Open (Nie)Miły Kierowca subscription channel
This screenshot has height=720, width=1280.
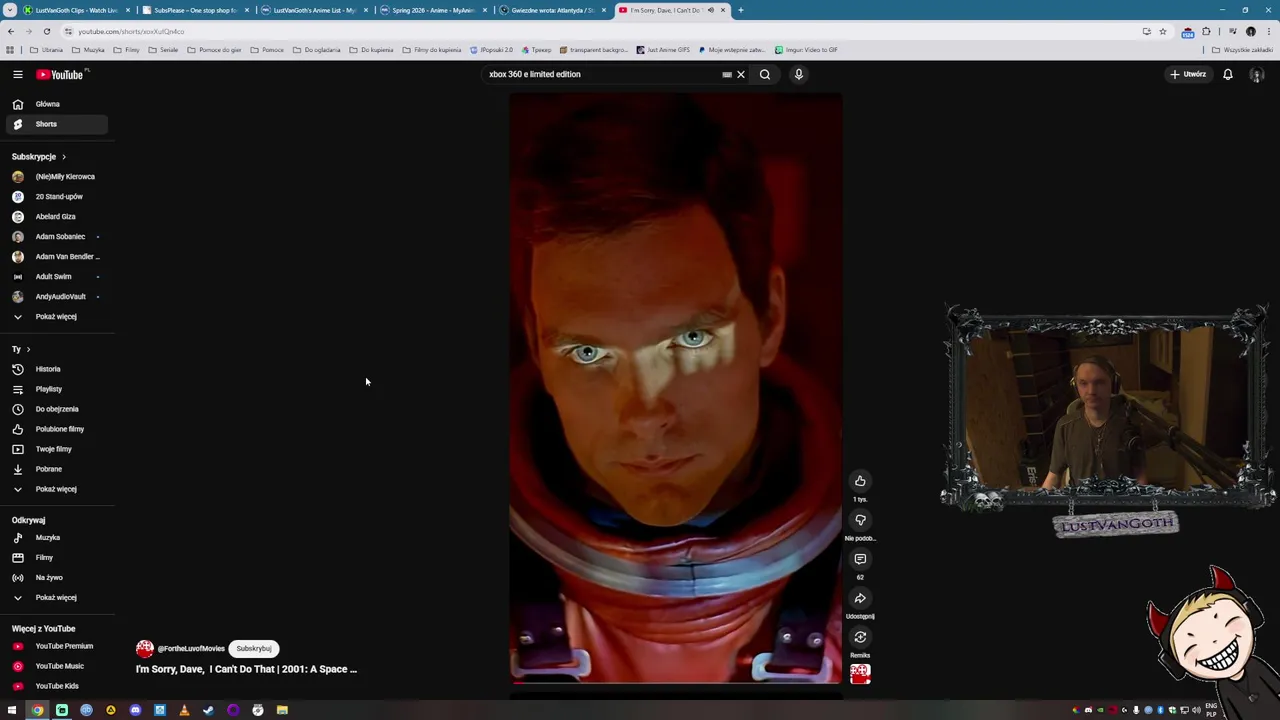tap(55, 176)
